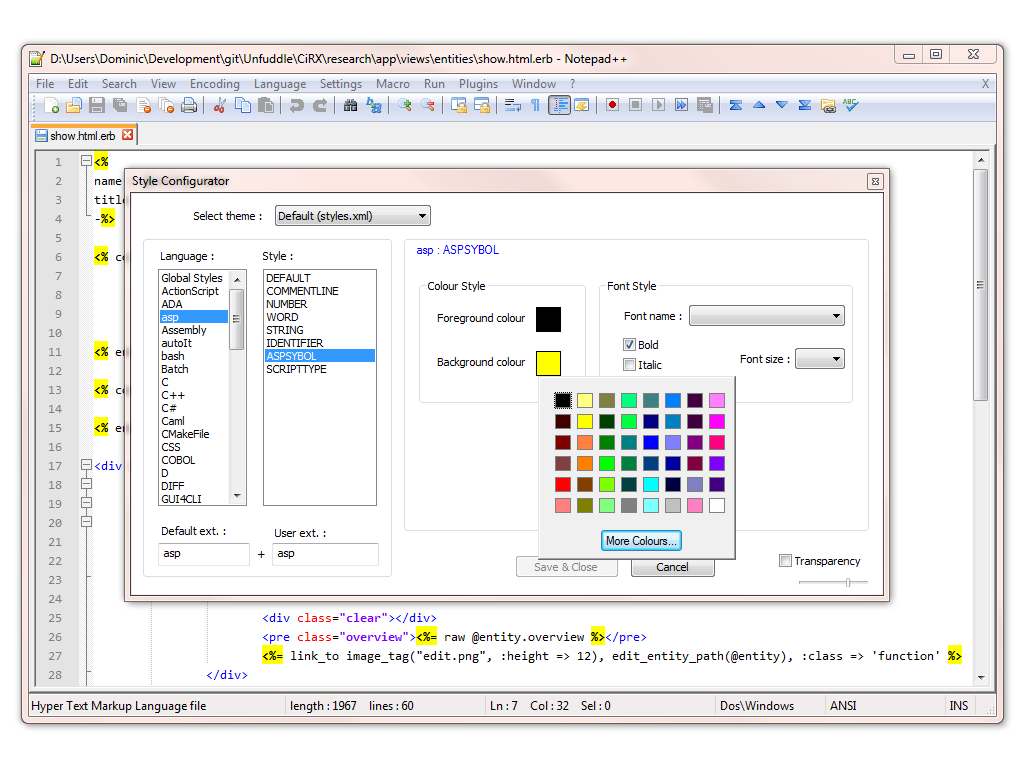
Task: Click the Close All documents icon
Action: point(166,105)
